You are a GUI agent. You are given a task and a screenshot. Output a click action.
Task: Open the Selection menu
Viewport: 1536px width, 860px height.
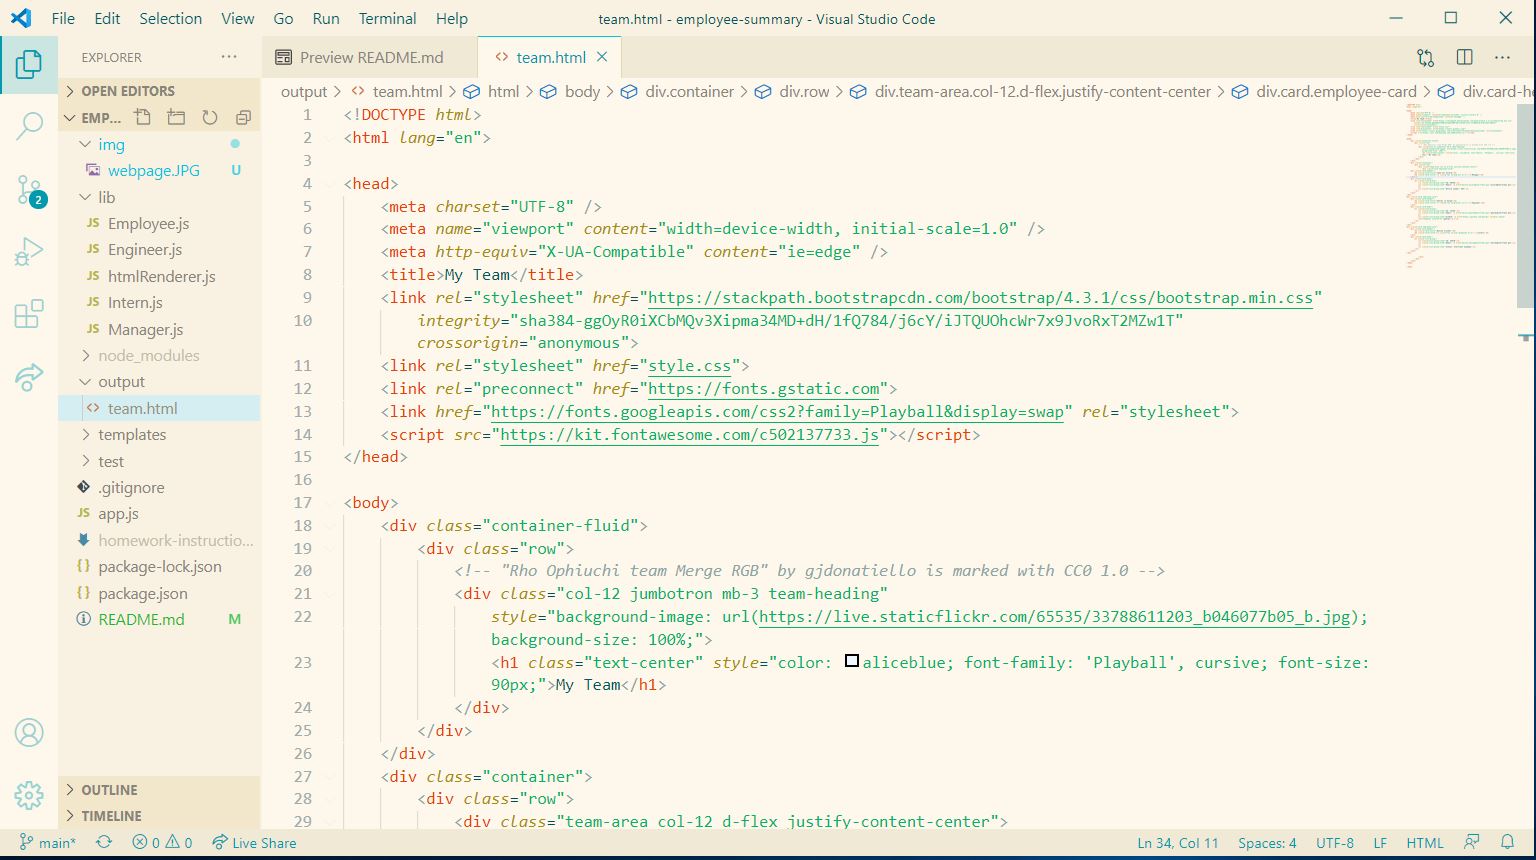tap(170, 18)
